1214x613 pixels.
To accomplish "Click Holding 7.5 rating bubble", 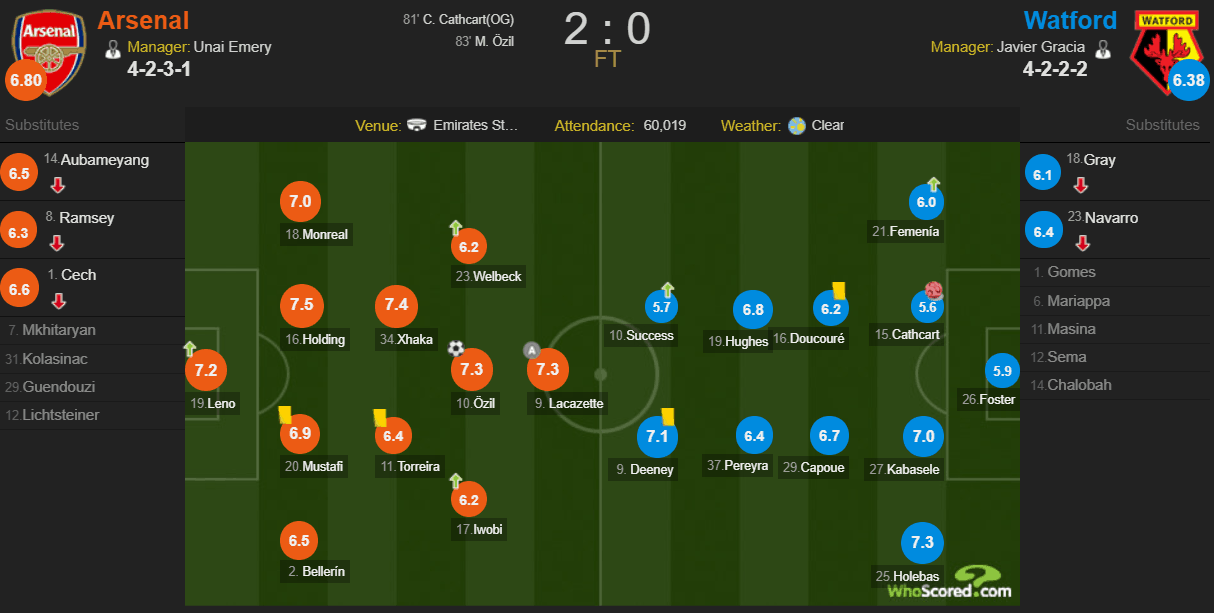I will pyautogui.click(x=301, y=306).
